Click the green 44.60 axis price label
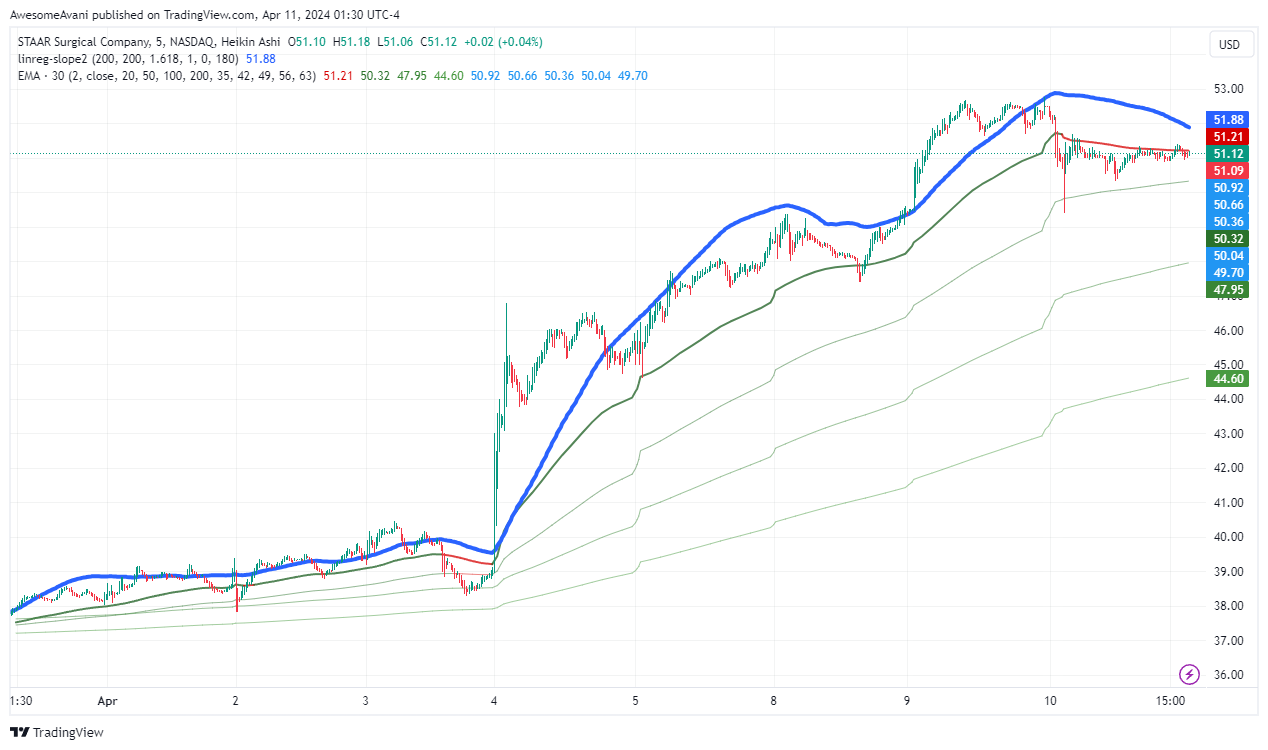Viewport: 1268px width, 750px height. coord(1228,379)
